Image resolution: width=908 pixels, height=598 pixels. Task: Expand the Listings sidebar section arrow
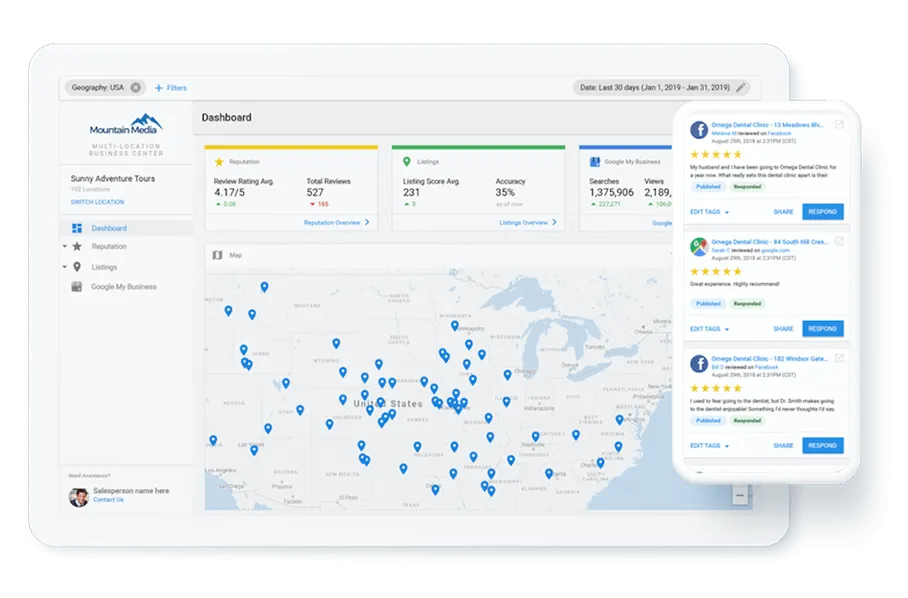pos(65,267)
